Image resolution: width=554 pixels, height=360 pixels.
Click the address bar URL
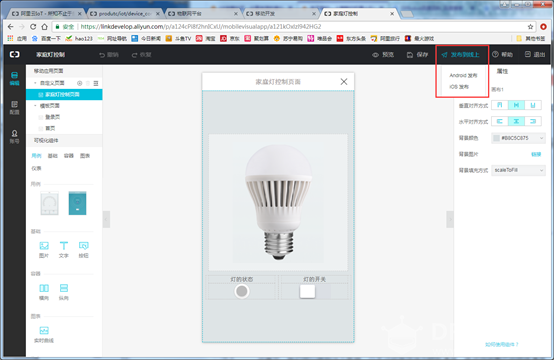[201, 26]
